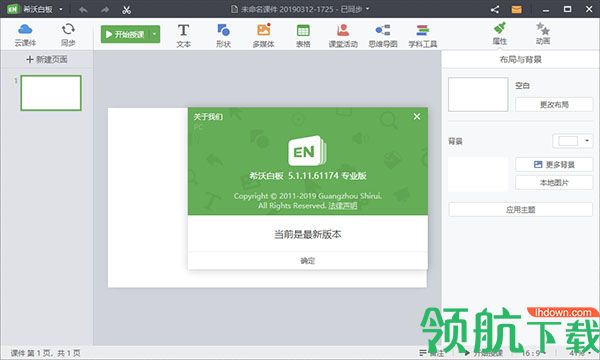Open the orange mail envelope icon

point(517,9)
